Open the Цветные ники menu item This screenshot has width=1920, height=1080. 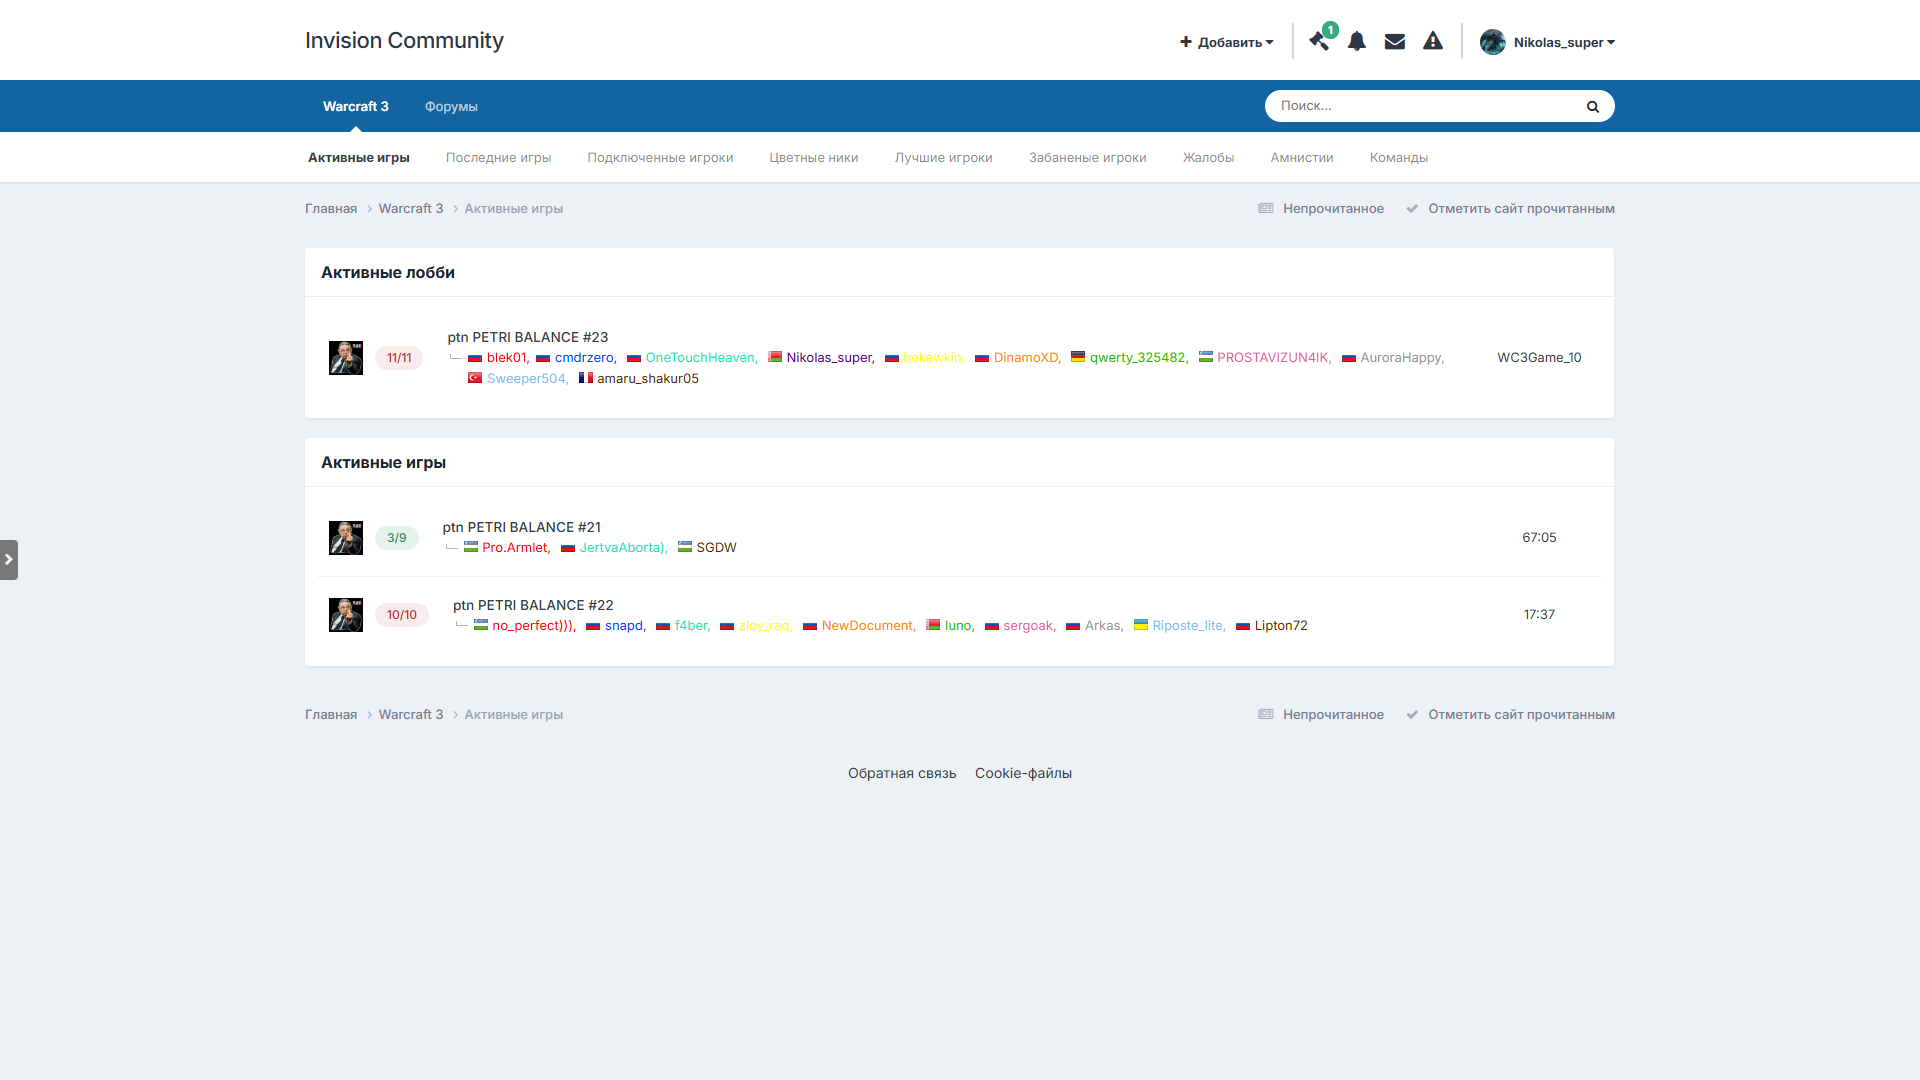[813, 158]
